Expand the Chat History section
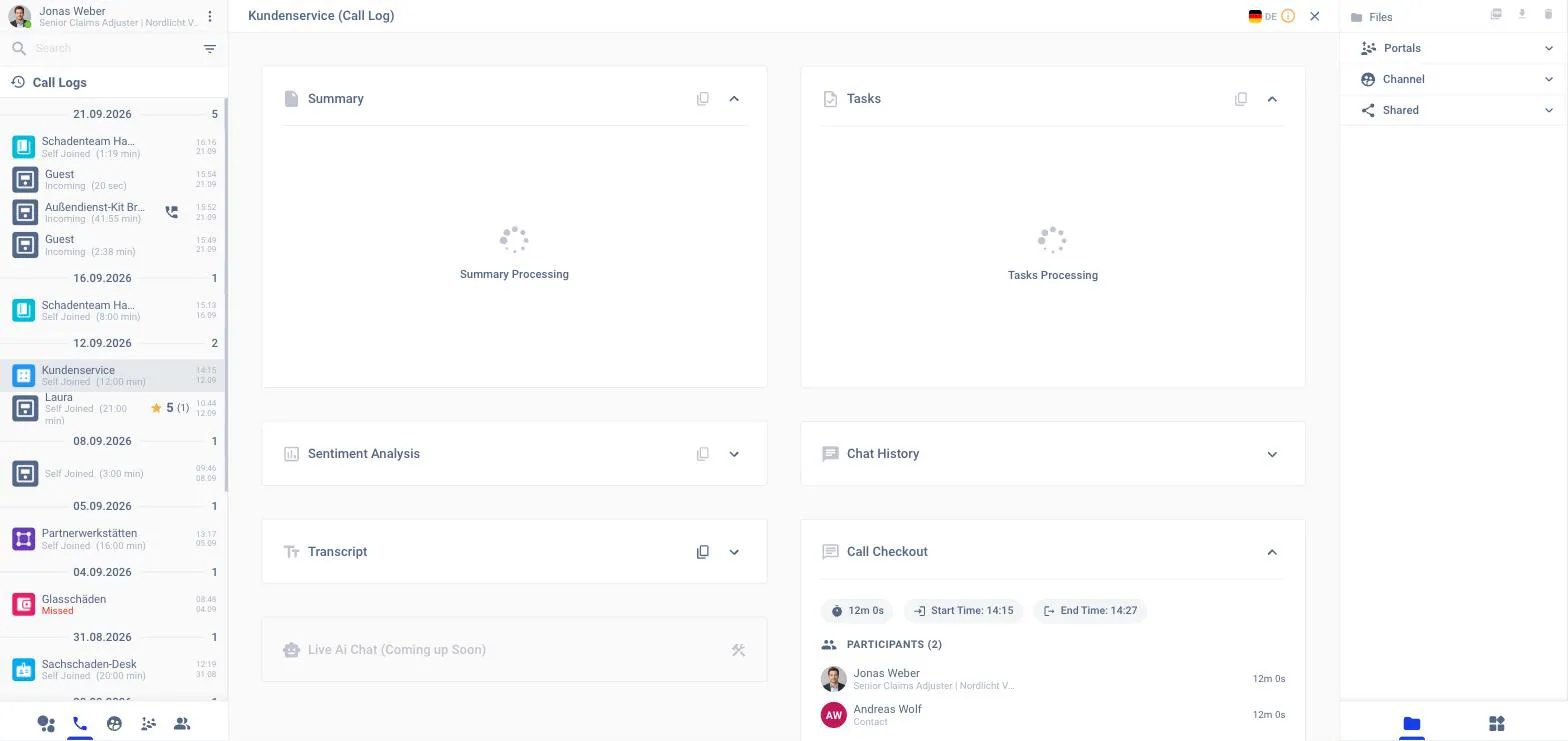Viewport: 1568px width, 741px height. coord(1272,454)
